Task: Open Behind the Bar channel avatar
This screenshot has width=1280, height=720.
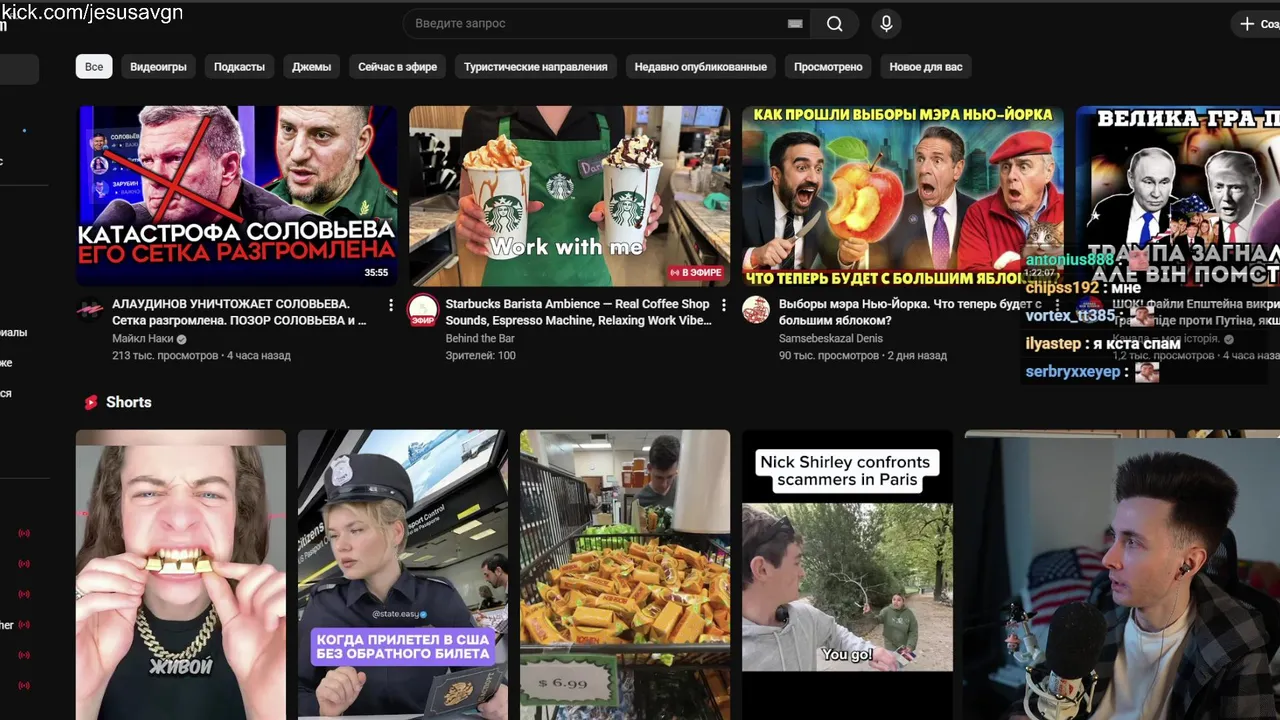Action: pyautogui.click(x=423, y=310)
